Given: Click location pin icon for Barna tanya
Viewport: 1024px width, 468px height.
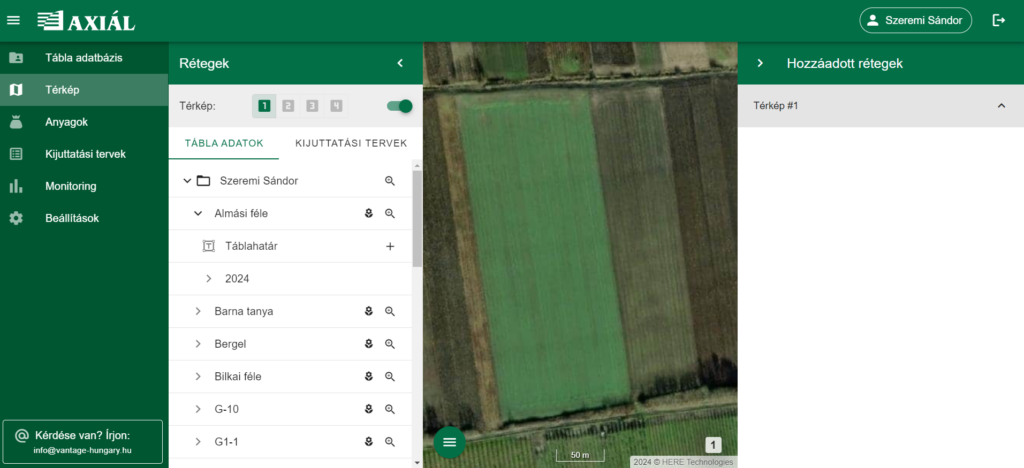Looking at the screenshot, I should [368, 312].
